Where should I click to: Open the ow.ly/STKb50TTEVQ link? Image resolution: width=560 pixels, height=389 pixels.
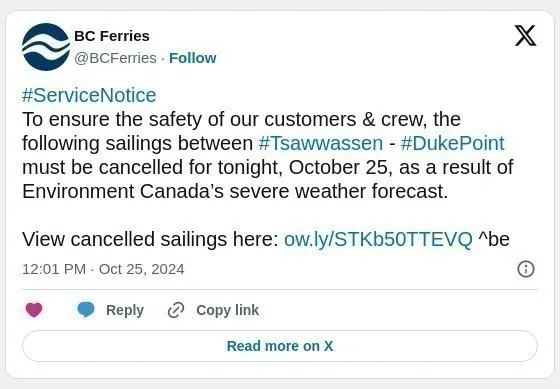coord(378,239)
